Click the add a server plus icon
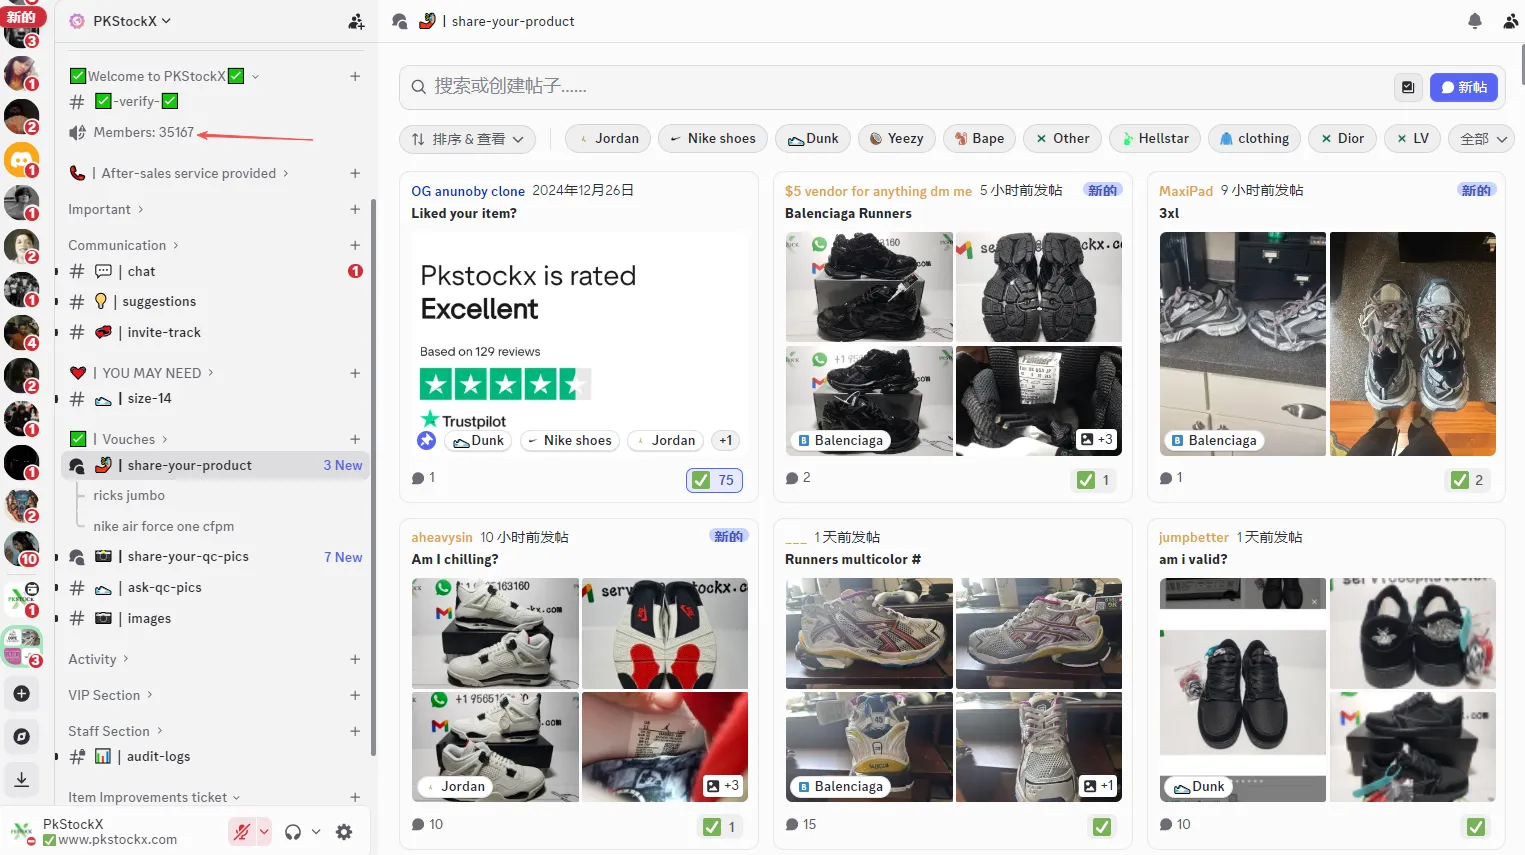1525x855 pixels. tap(21, 693)
